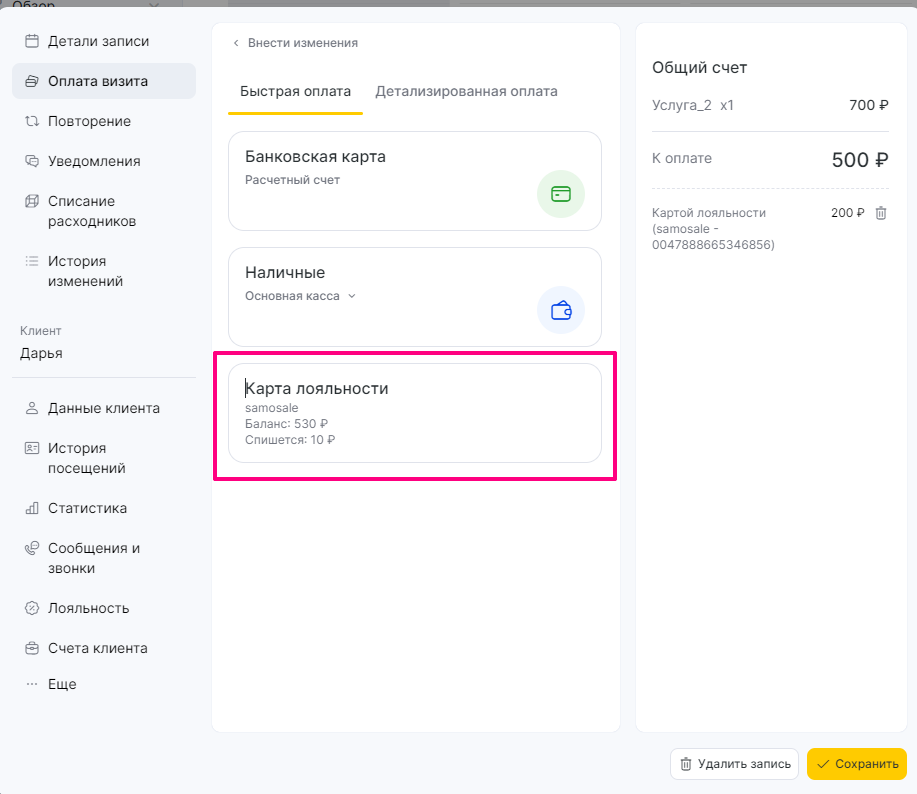
Task: Click the chat icon beside Уведомления
Action: pyautogui.click(x=32, y=161)
